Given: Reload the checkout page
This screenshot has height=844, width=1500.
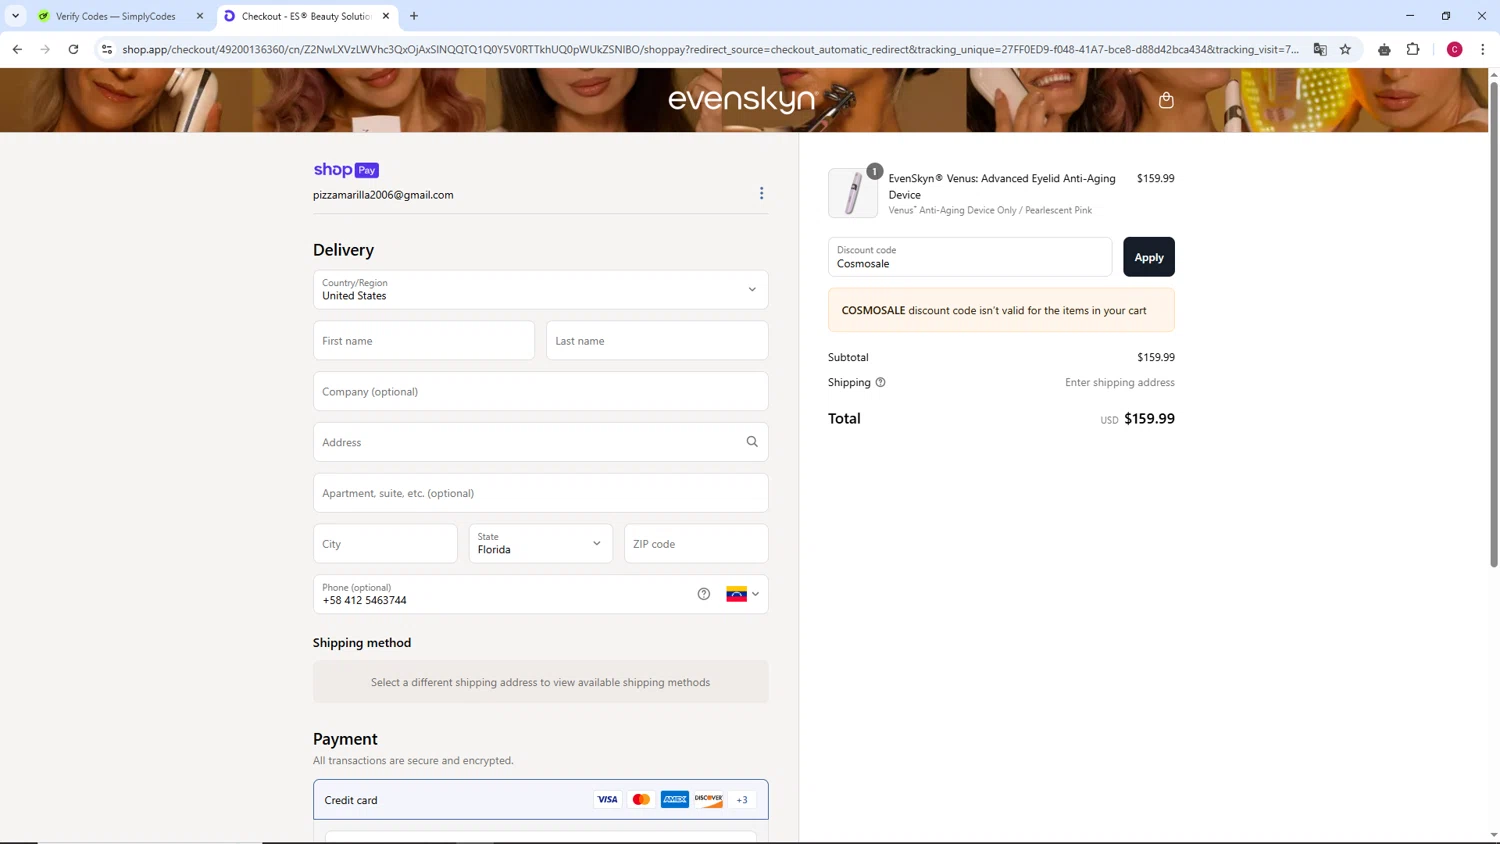Looking at the screenshot, I should point(73,49).
